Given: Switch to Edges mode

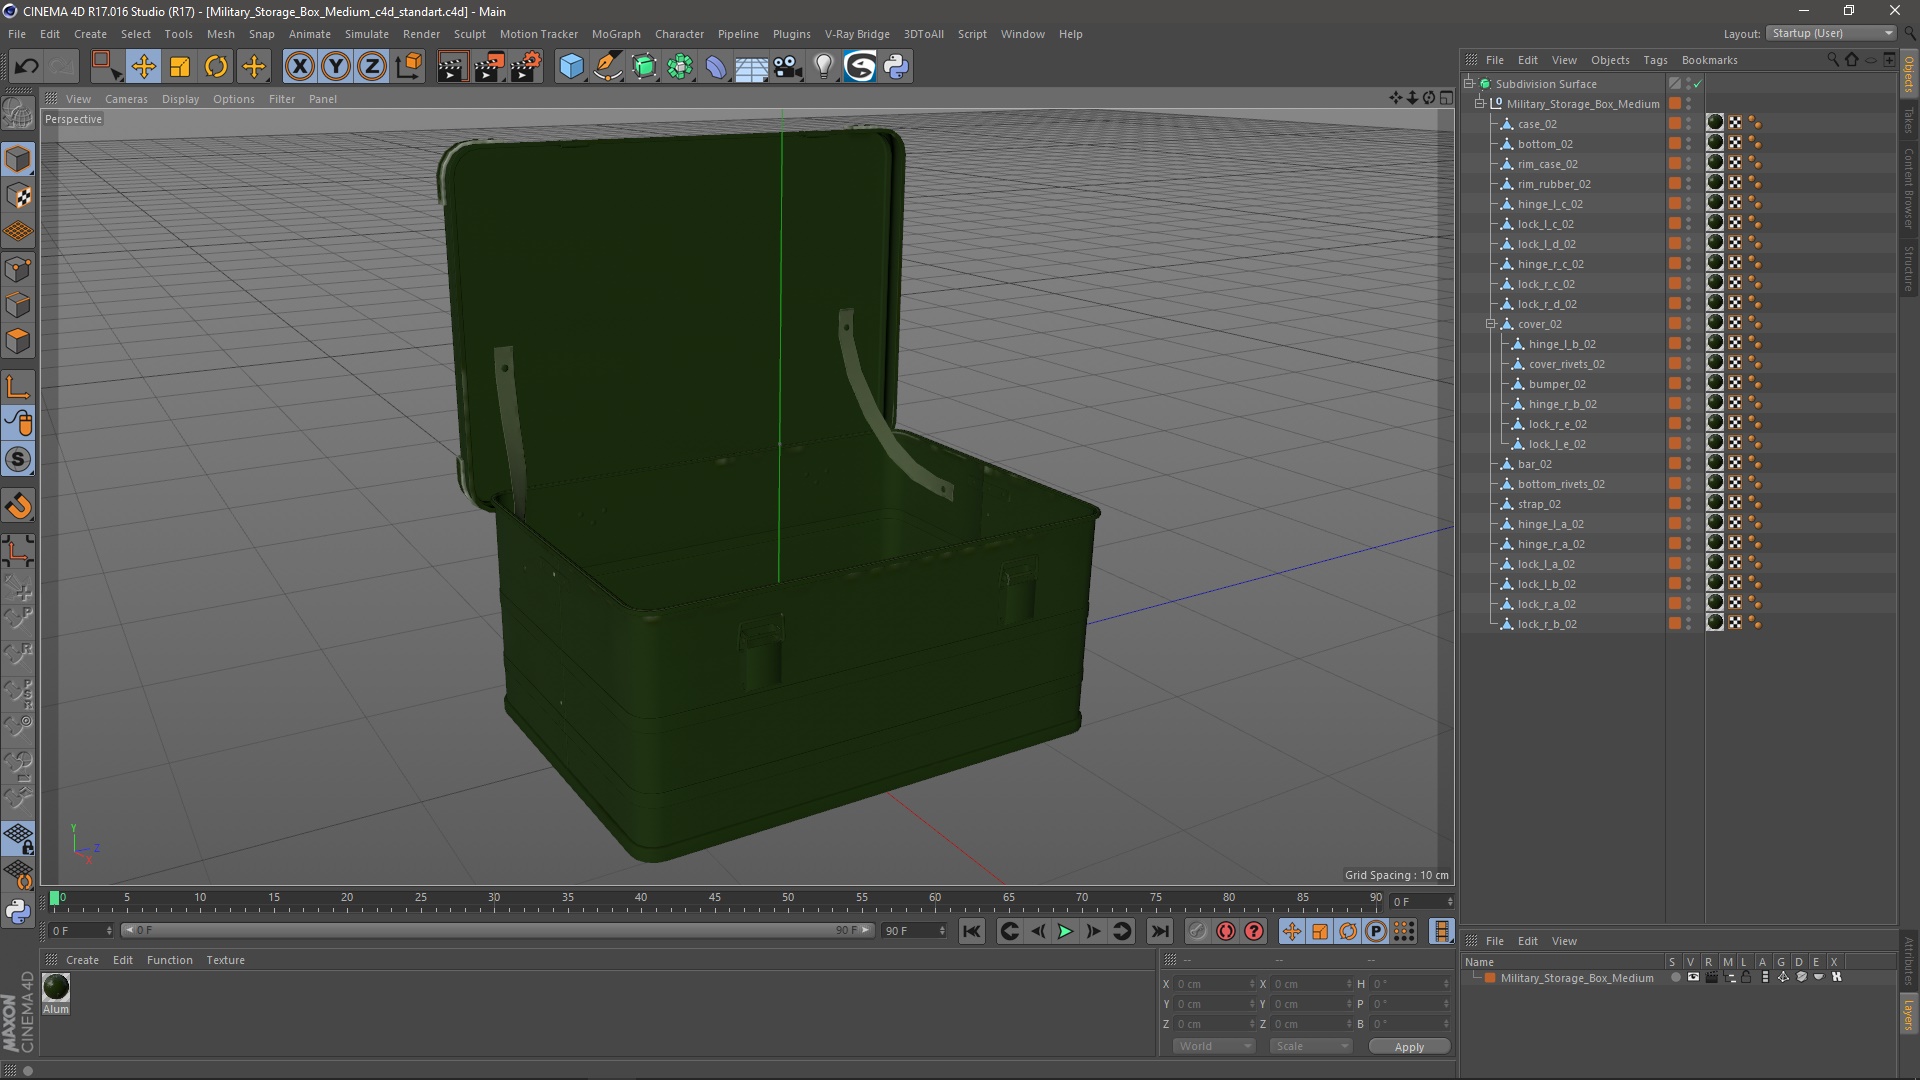Looking at the screenshot, I should (x=18, y=305).
